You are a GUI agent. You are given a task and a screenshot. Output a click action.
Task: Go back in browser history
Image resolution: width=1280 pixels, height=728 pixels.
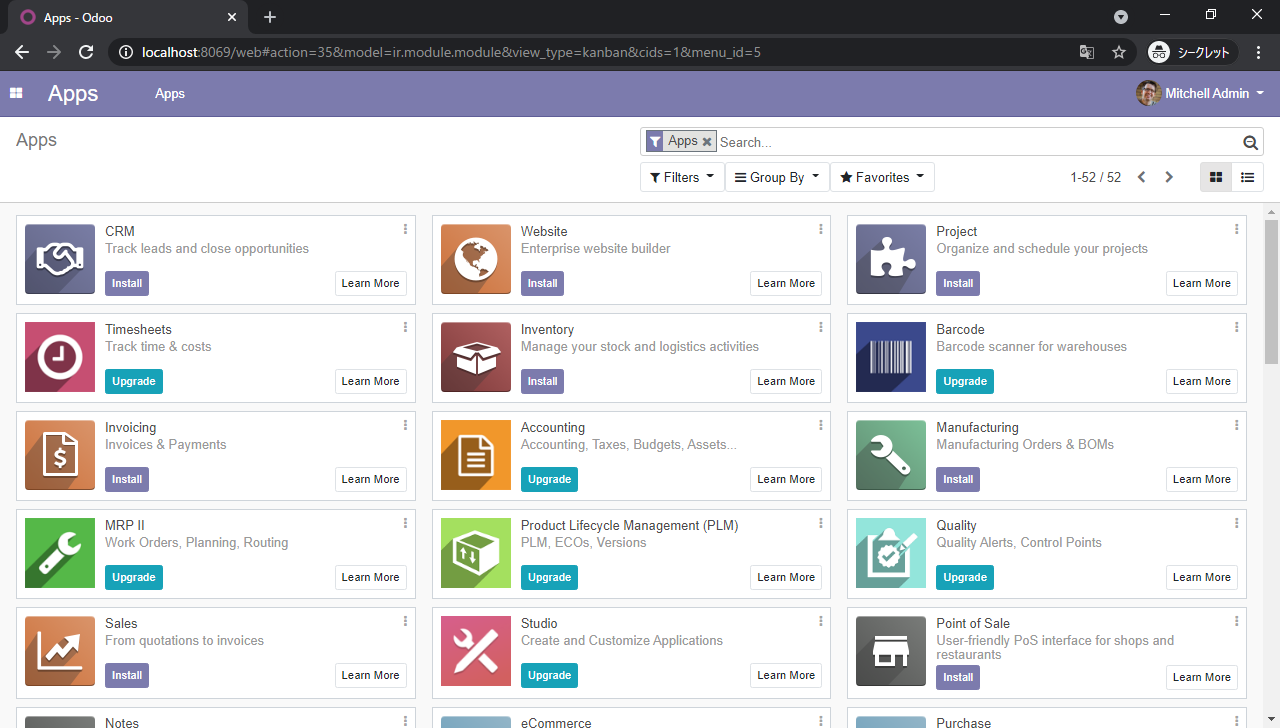point(22,52)
